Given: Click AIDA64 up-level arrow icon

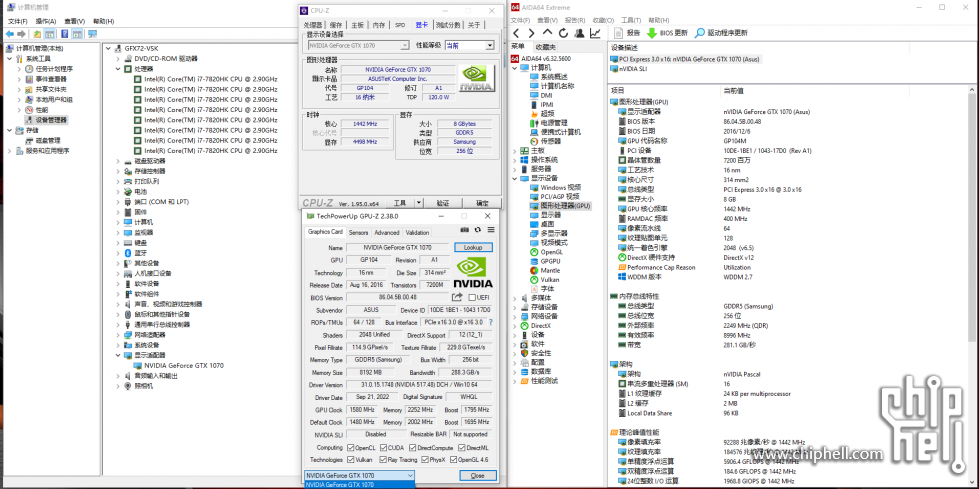Looking at the screenshot, I should pyautogui.click(x=548, y=32).
